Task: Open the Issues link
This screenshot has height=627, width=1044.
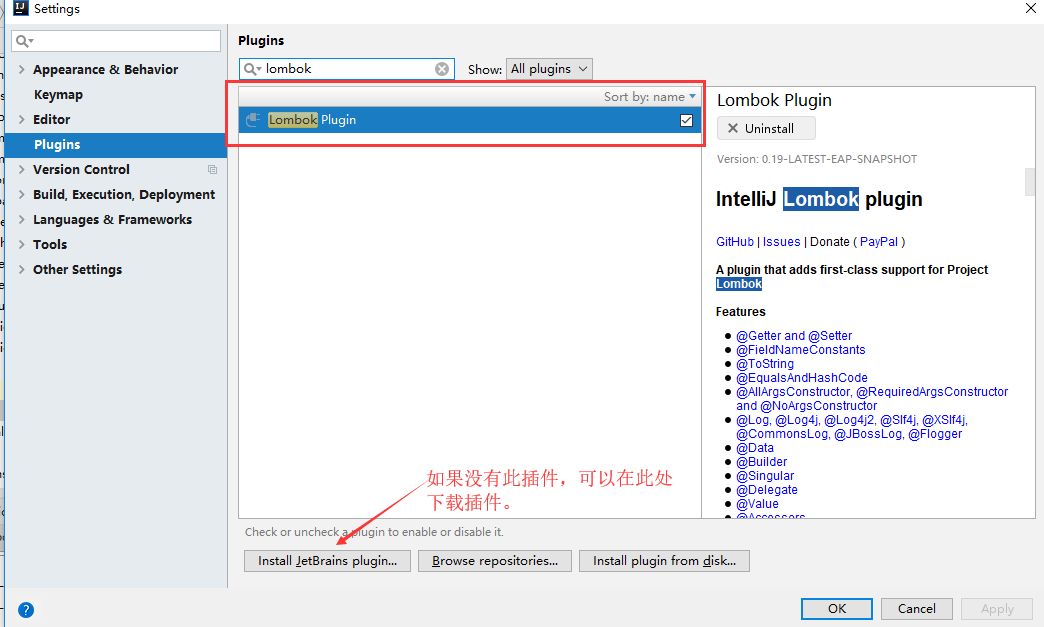Action: (782, 242)
